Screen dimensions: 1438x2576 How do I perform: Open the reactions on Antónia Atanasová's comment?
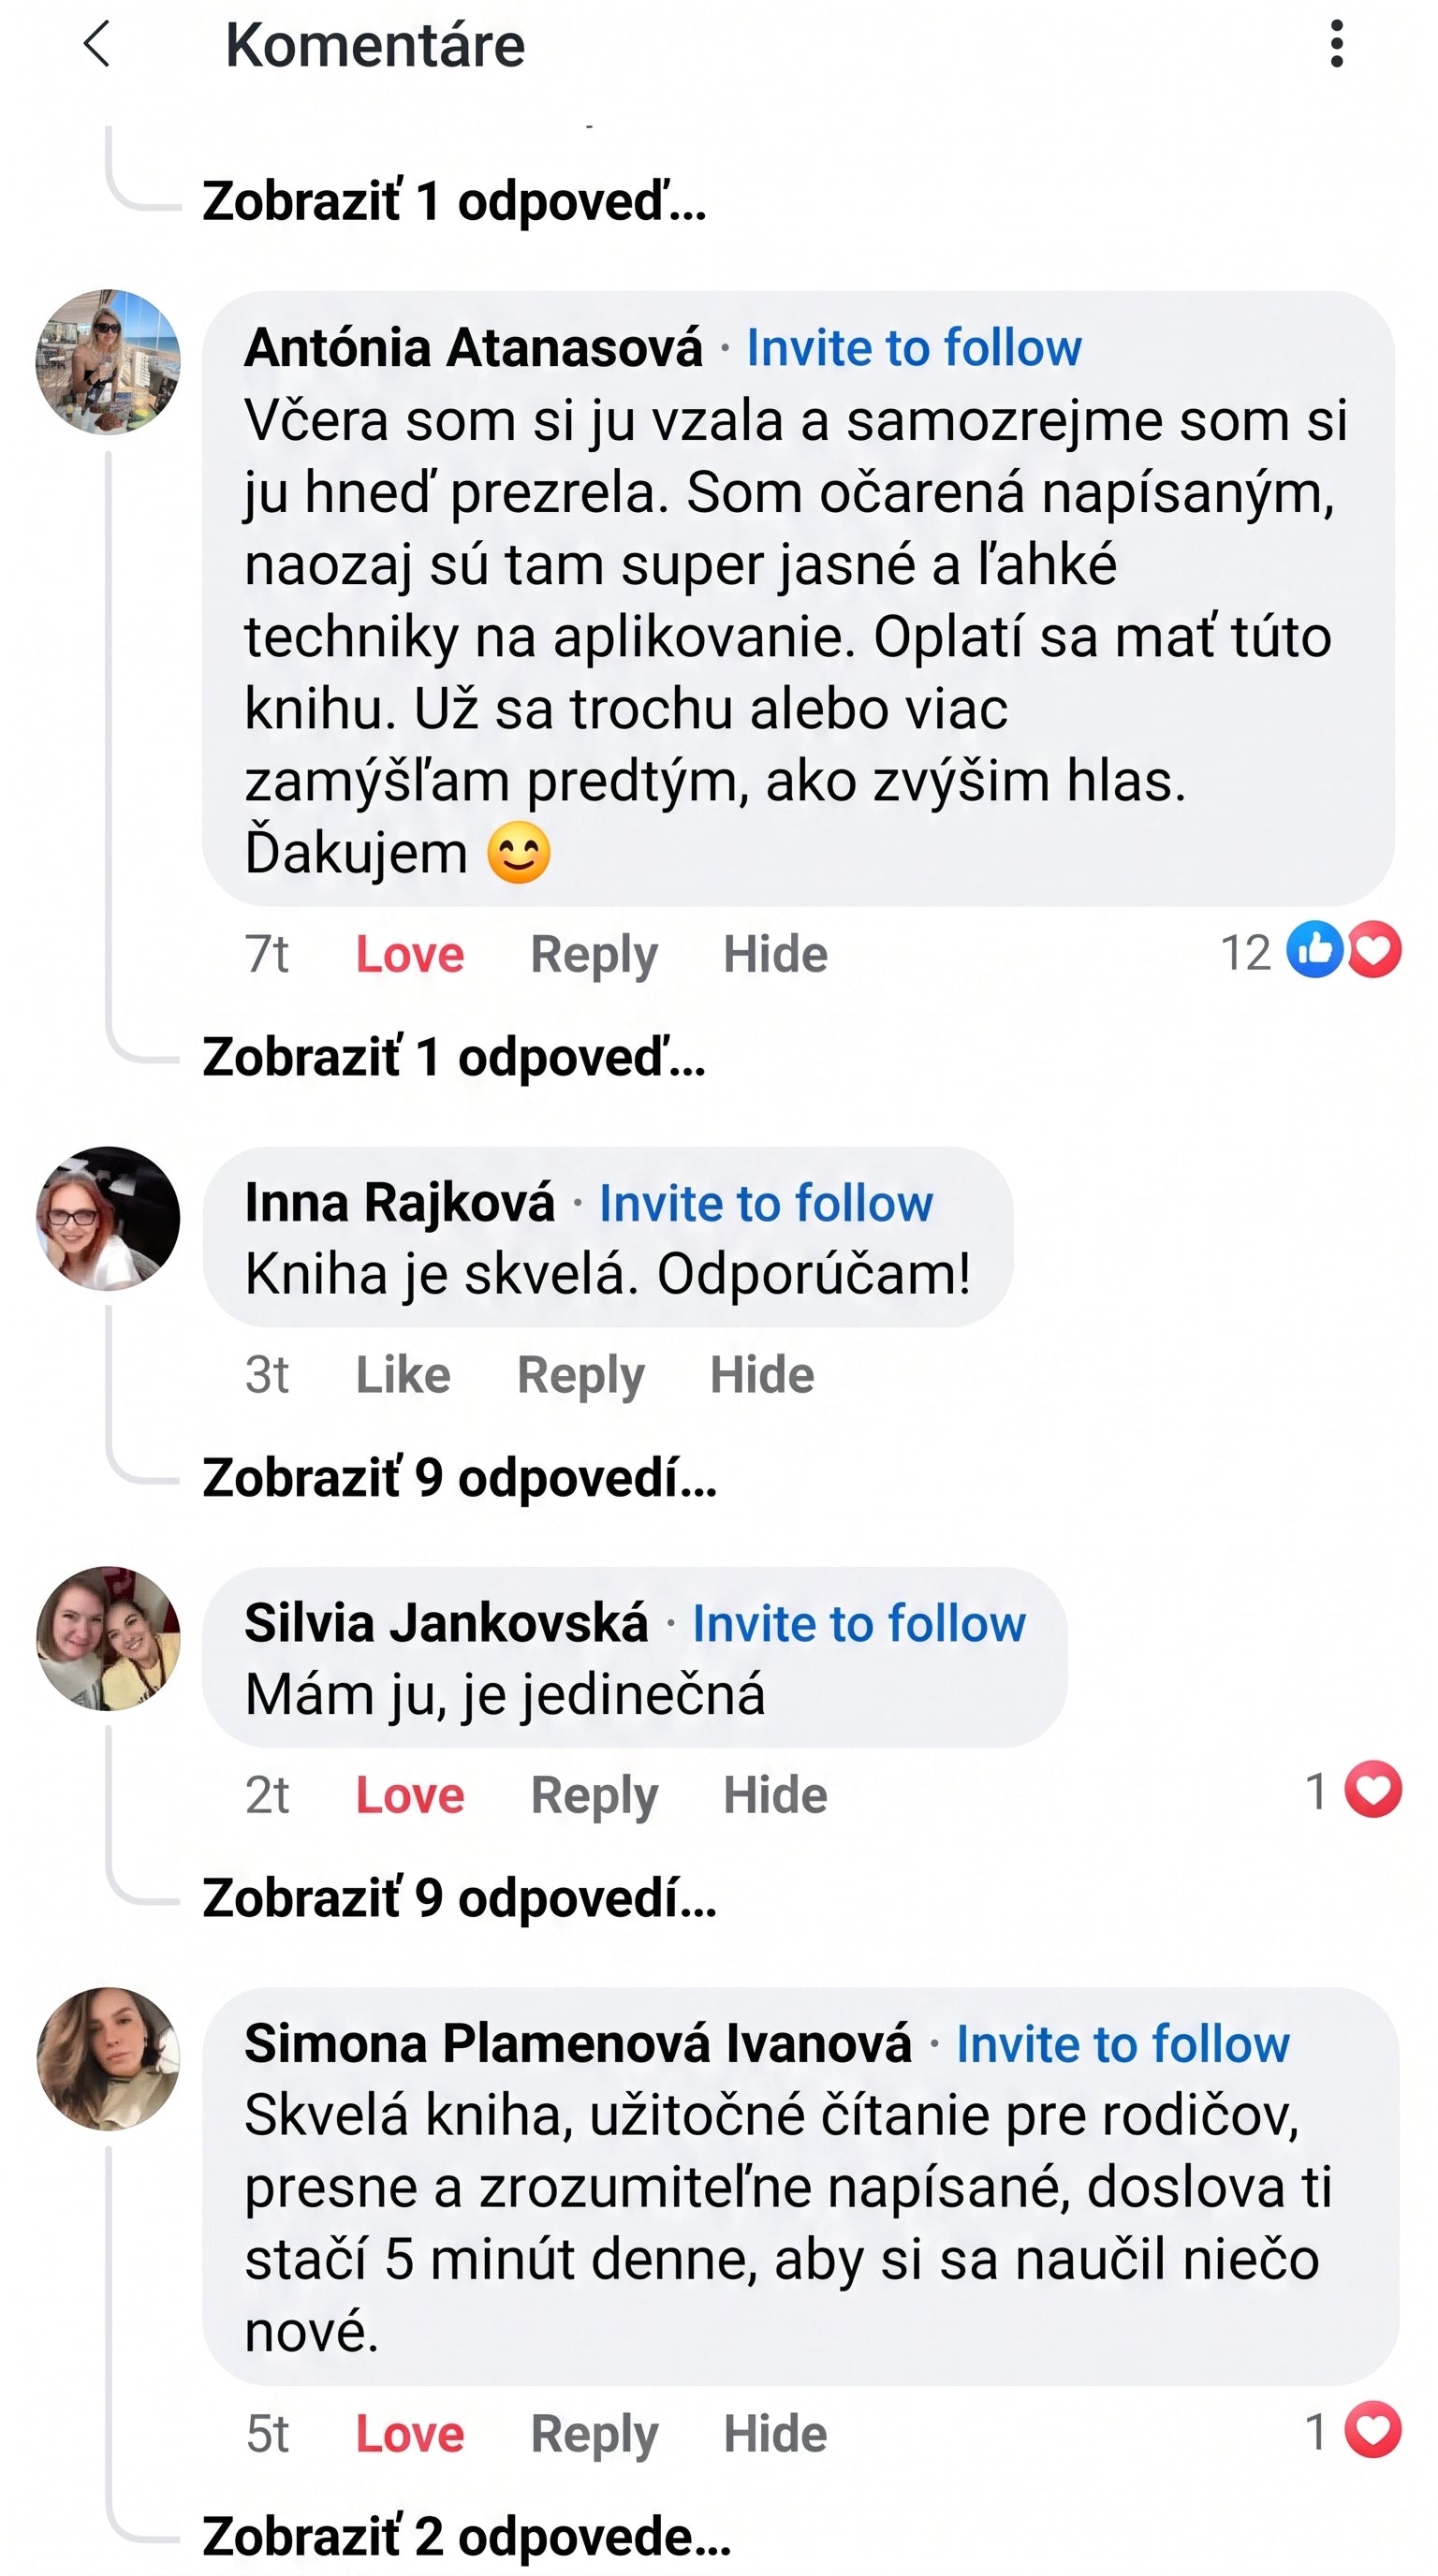tap(1310, 951)
